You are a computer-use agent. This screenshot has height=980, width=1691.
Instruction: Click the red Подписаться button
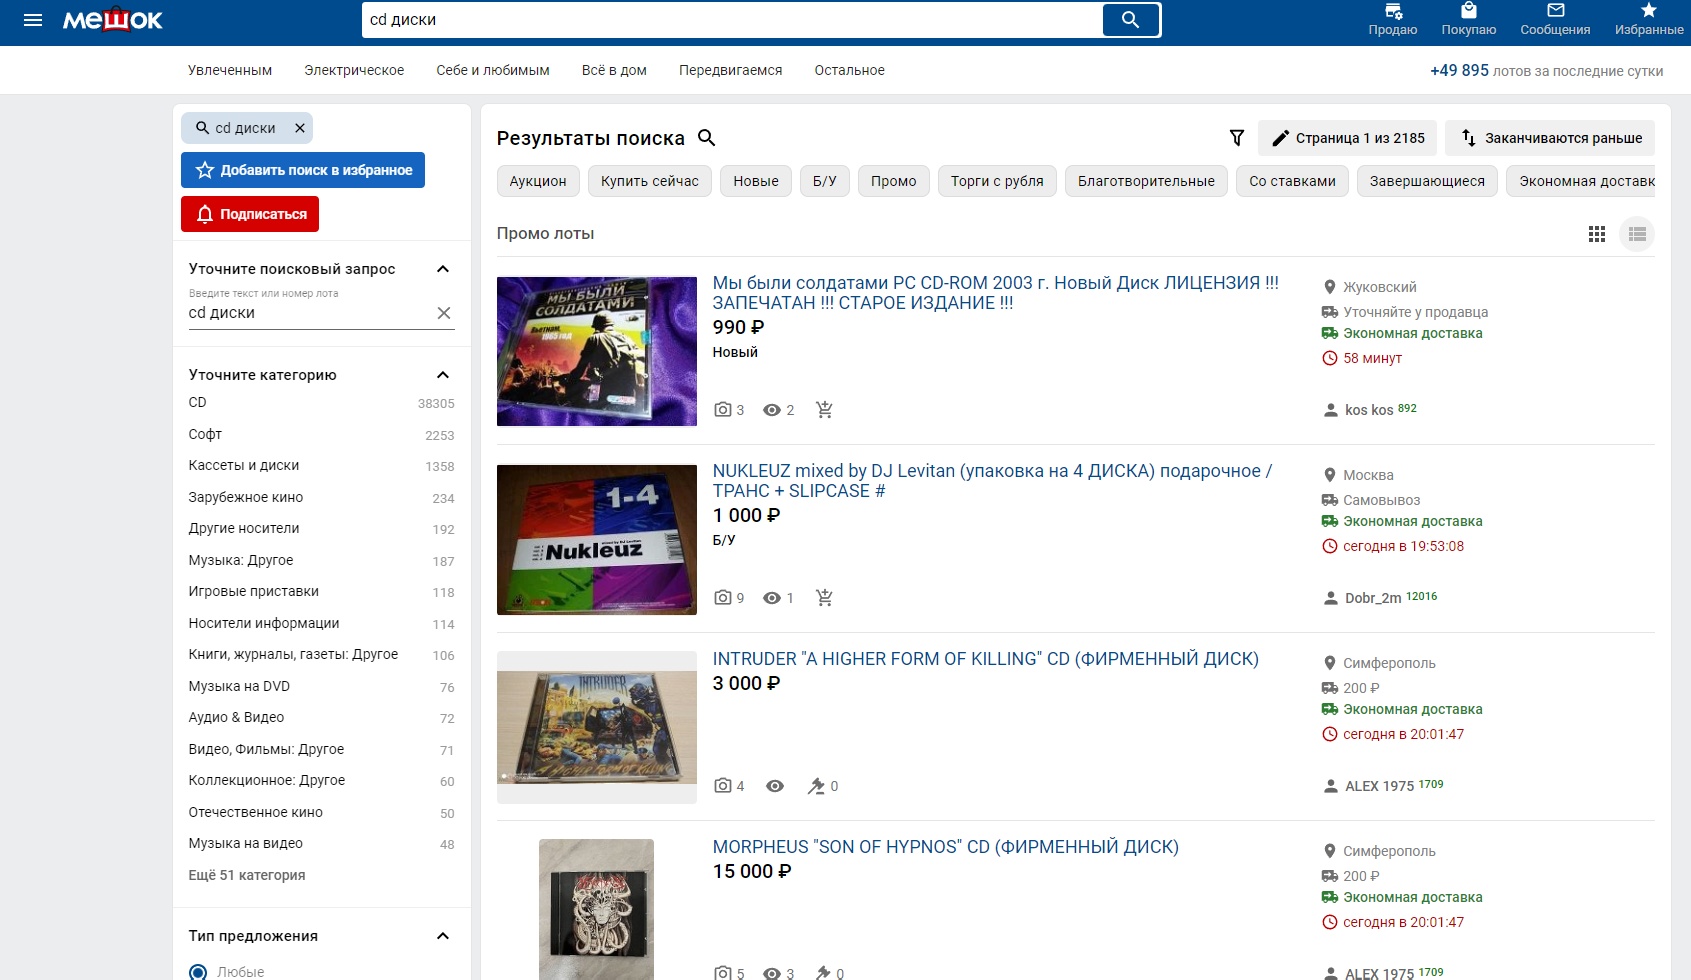pyautogui.click(x=250, y=214)
